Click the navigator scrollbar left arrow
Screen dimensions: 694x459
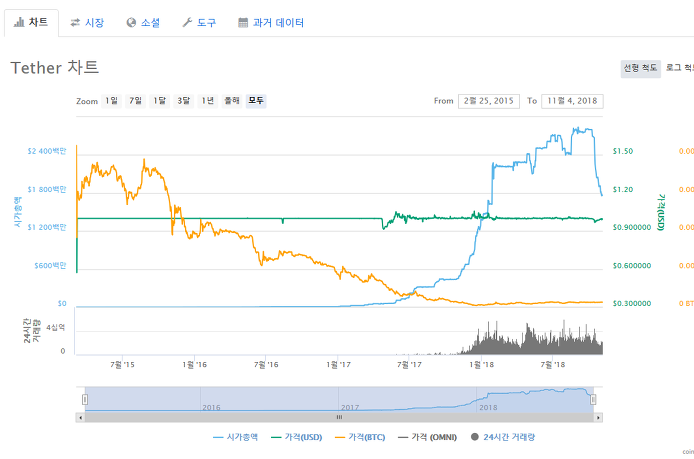pyautogui.click(x=80, y=417)
